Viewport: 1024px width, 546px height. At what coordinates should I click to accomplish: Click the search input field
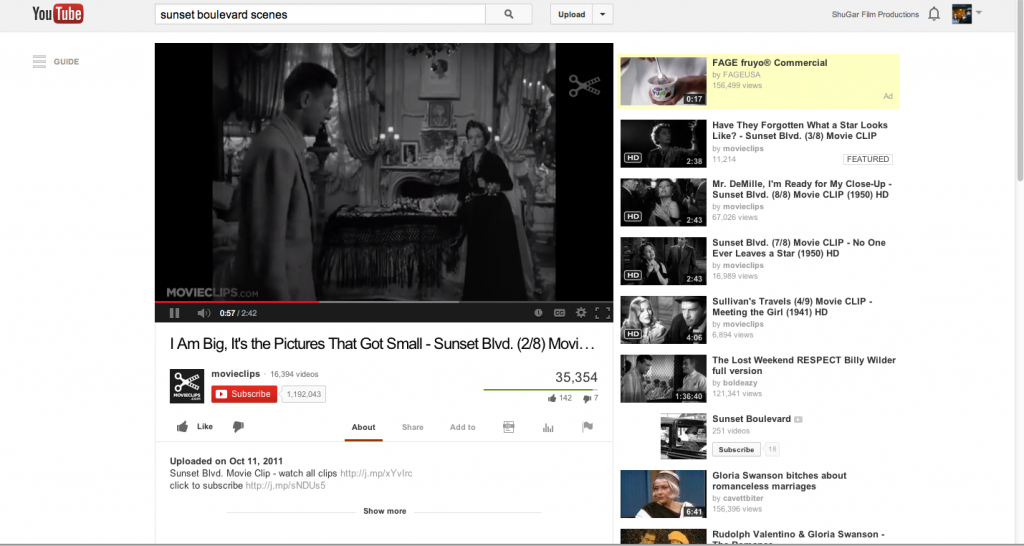point(320,14)
